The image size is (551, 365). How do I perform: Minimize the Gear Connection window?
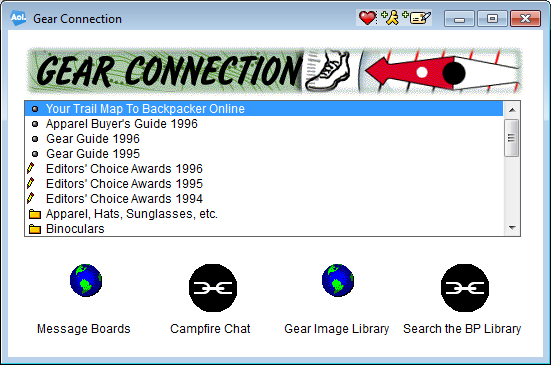[x=459, y=19]
